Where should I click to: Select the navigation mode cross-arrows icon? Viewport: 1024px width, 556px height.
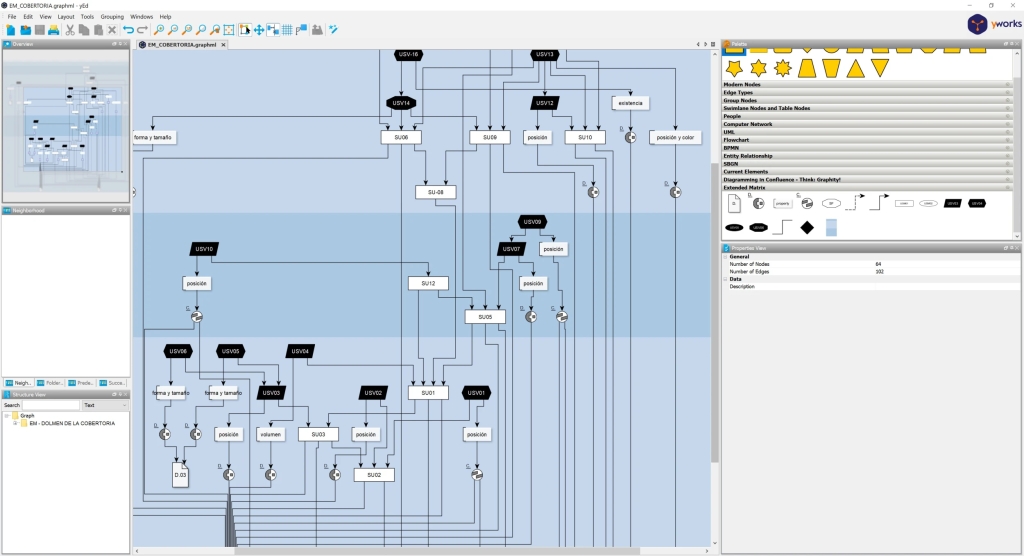(259, 30)
